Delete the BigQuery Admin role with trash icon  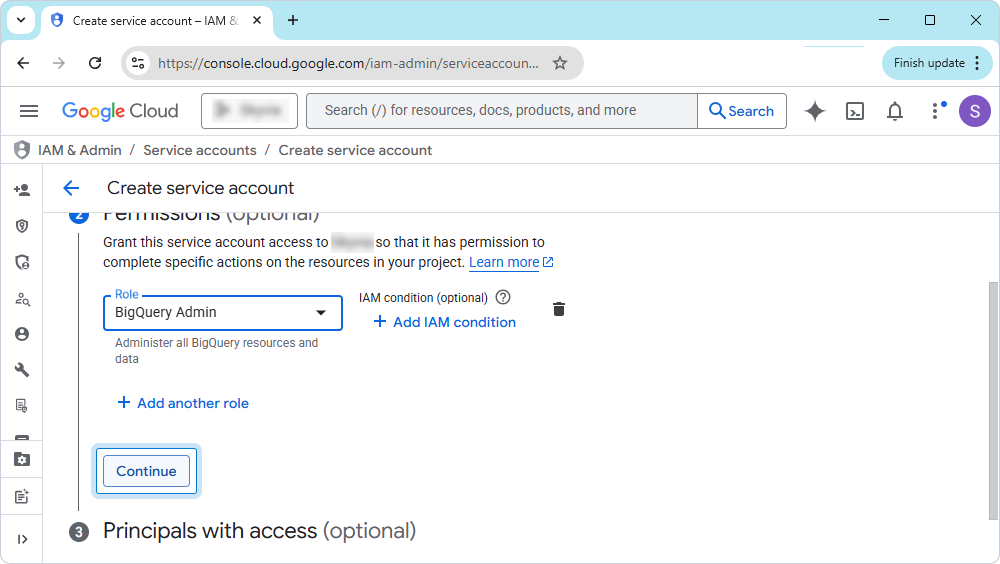click(559, 309)
